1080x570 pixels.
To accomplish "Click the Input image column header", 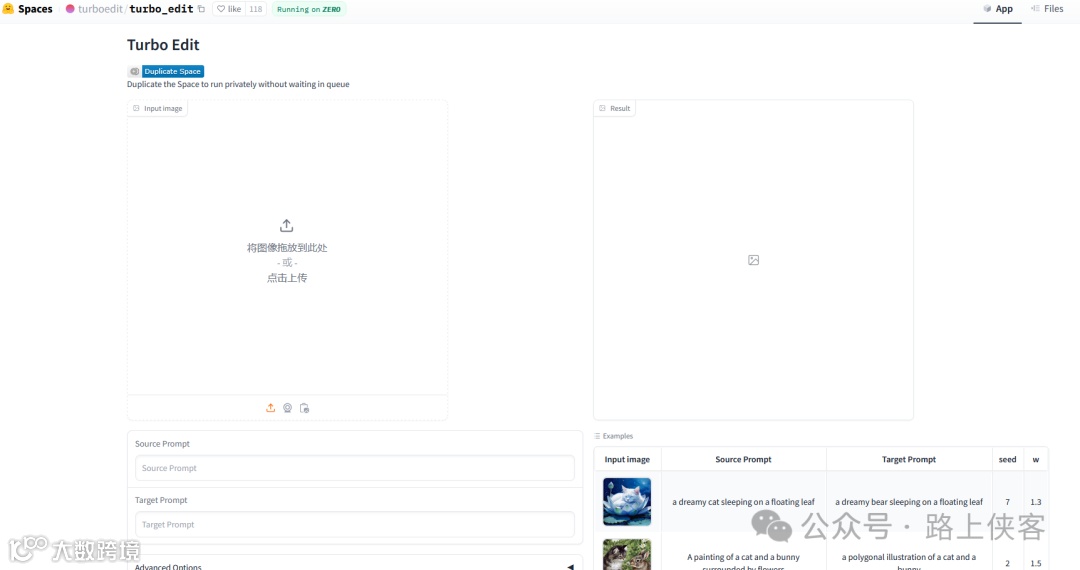I will click(627, 459).
